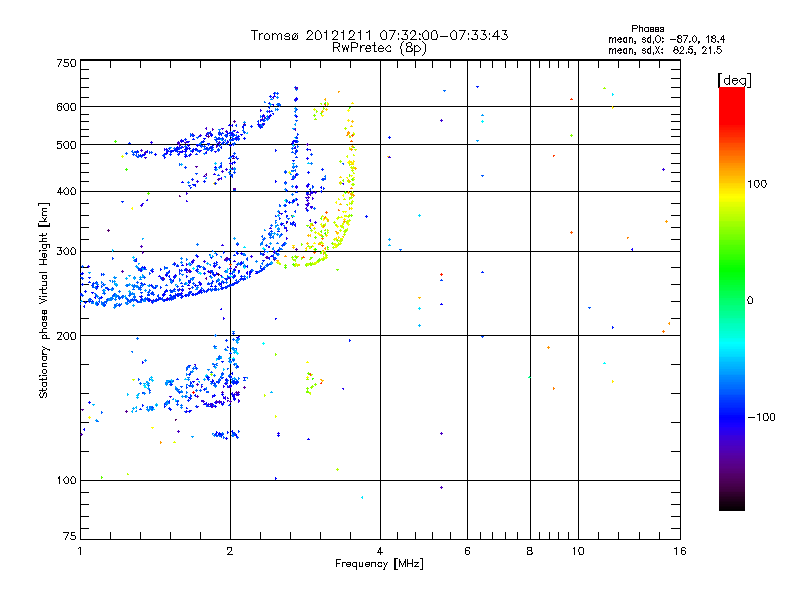Click the plot title 'Tromsø 20121211 07:32:00-07:33:43'

click(x=379, y=35)
